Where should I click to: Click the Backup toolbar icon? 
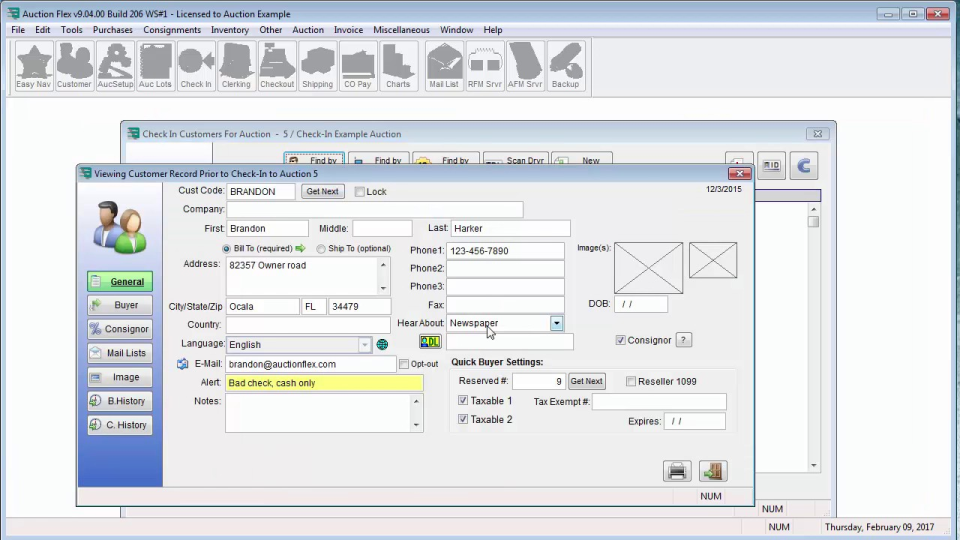click(565, 67)
